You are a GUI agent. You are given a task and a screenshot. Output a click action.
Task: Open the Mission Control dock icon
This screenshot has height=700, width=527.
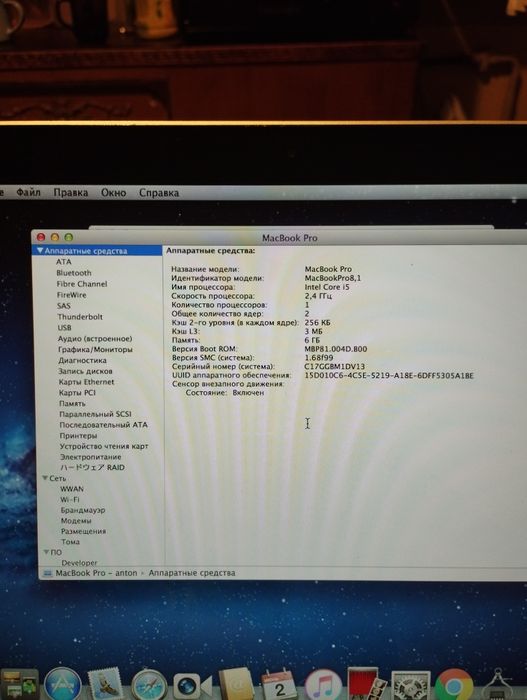point(19,684)
